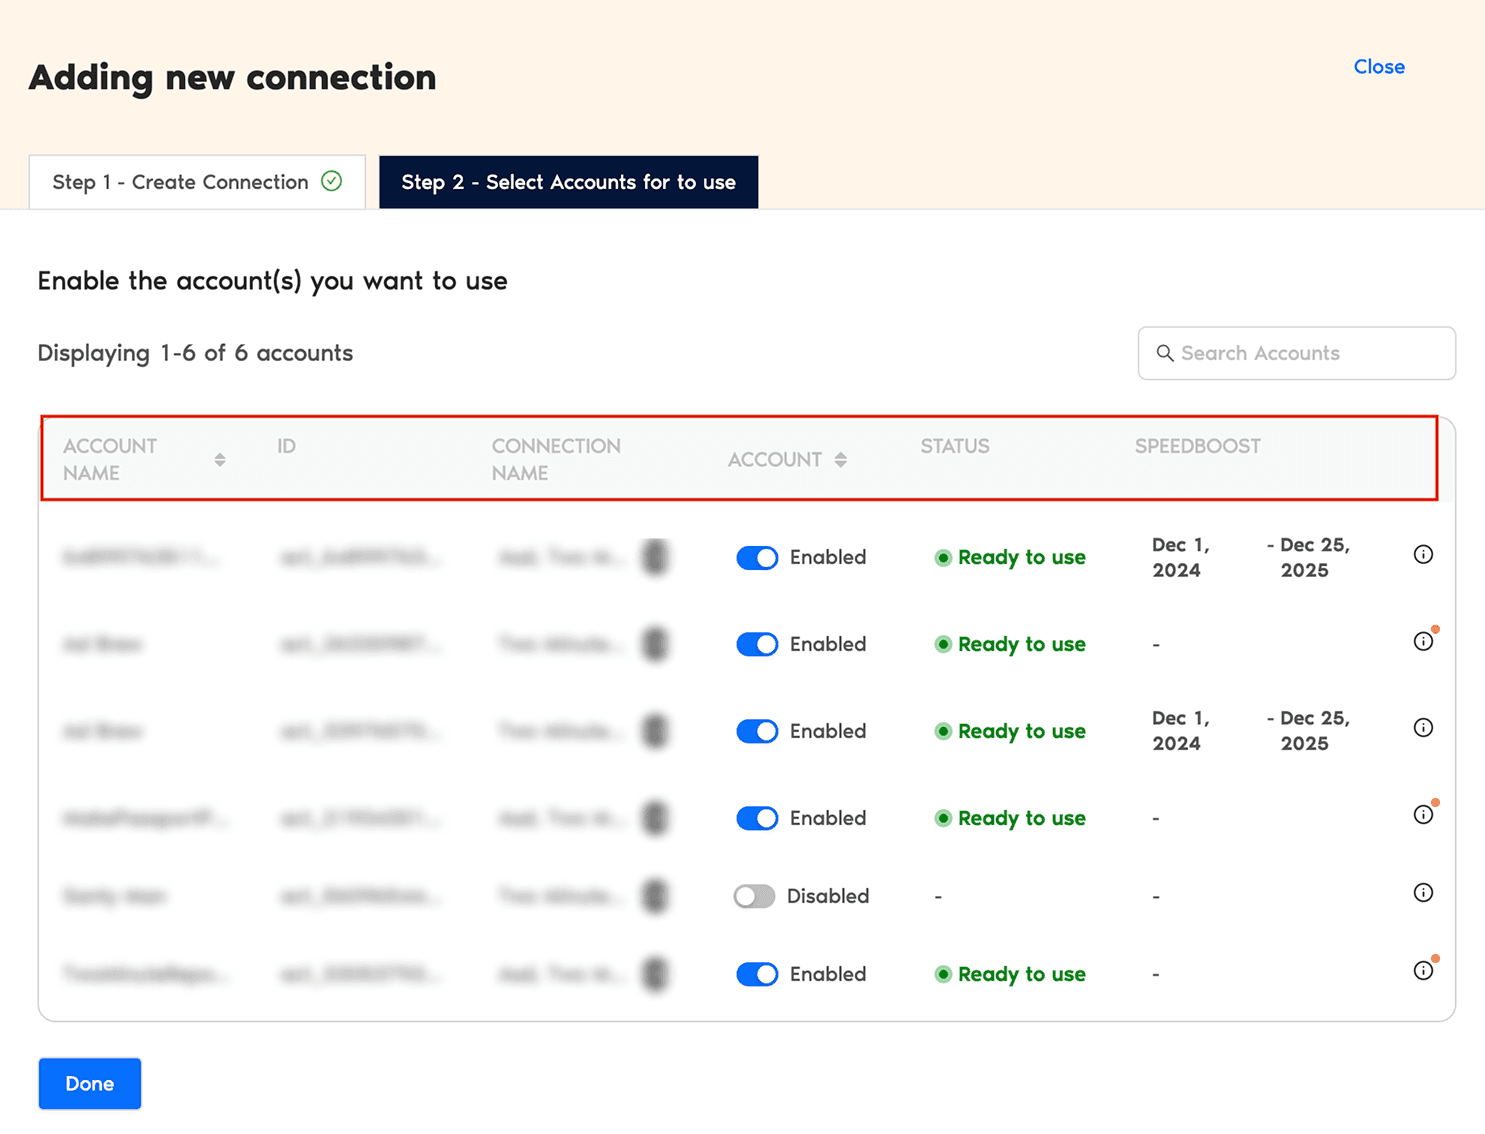Click the orange-dotted info icon on the fourth row

point(1423,815)
